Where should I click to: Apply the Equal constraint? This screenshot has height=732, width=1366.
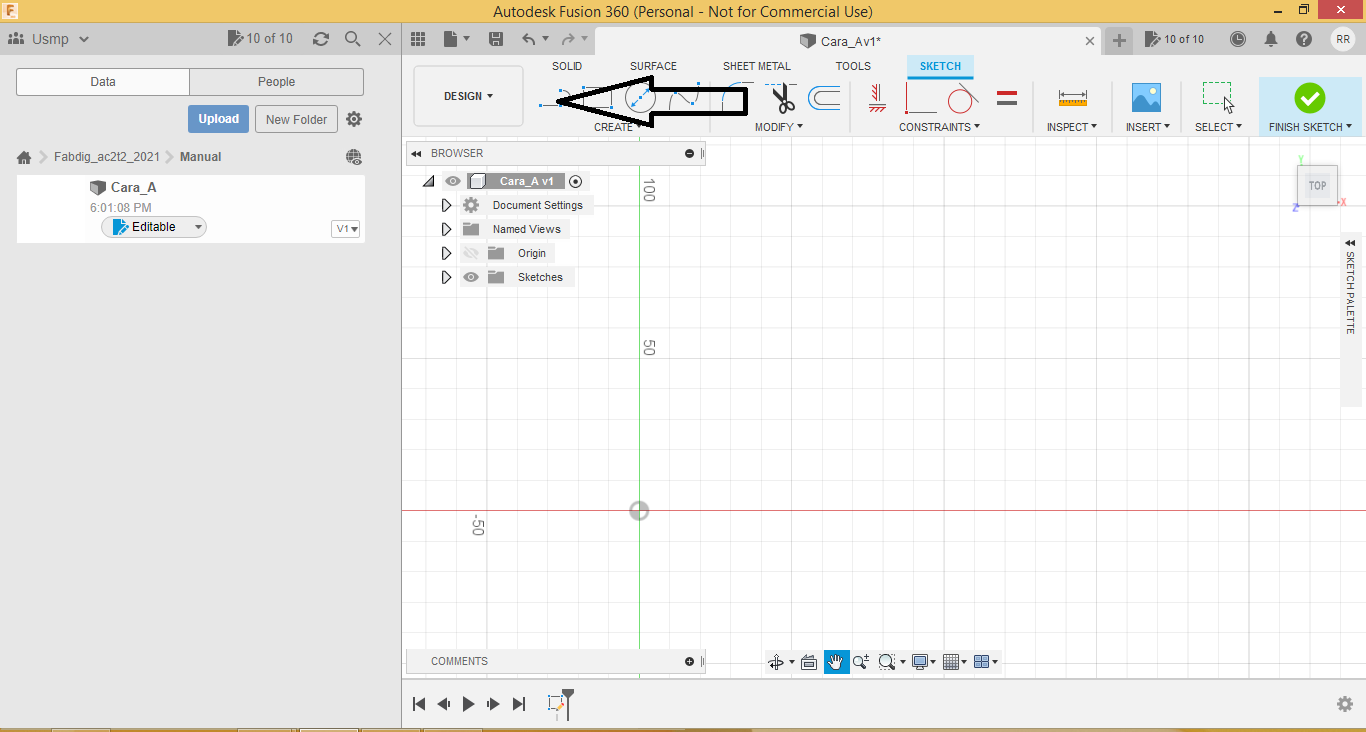(x=1007, y=98)
